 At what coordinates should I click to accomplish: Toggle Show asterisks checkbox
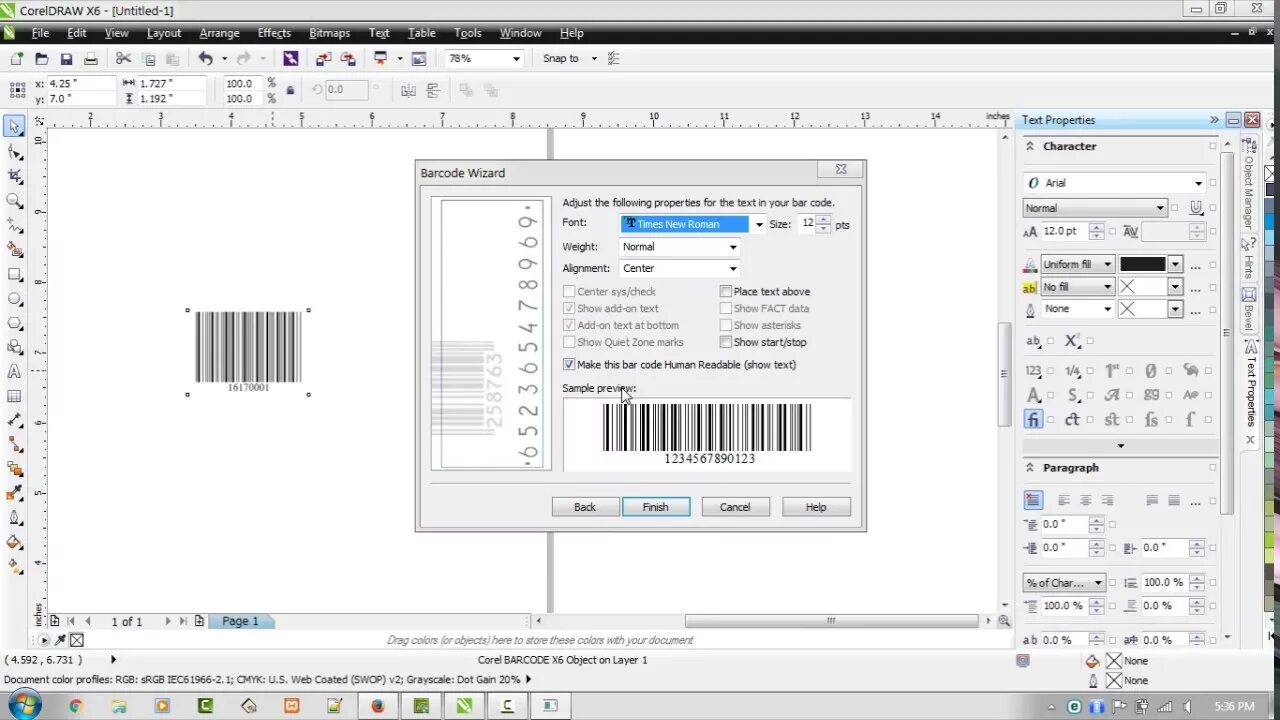click(x=726, y=325)
